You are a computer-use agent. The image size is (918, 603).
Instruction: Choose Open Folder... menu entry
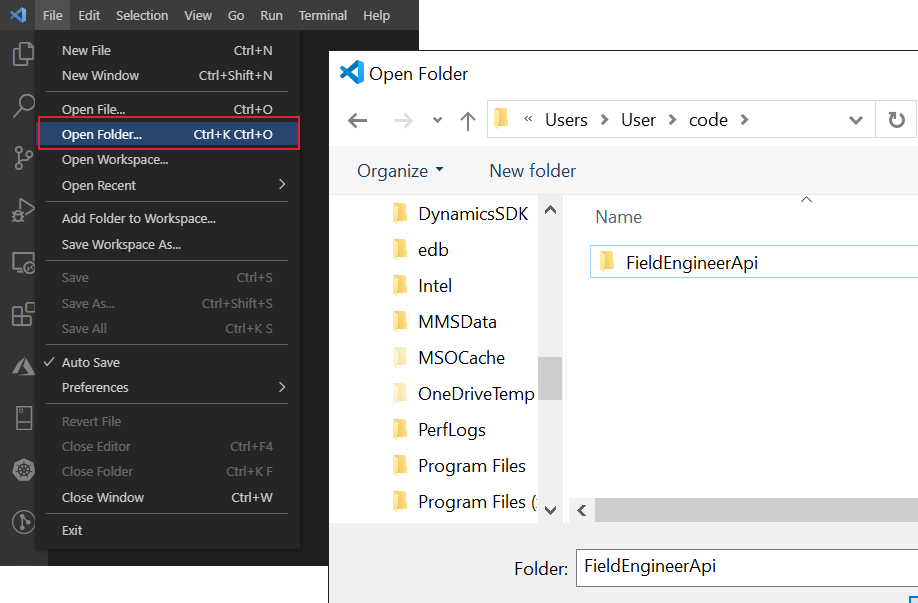tap(169, 133)
